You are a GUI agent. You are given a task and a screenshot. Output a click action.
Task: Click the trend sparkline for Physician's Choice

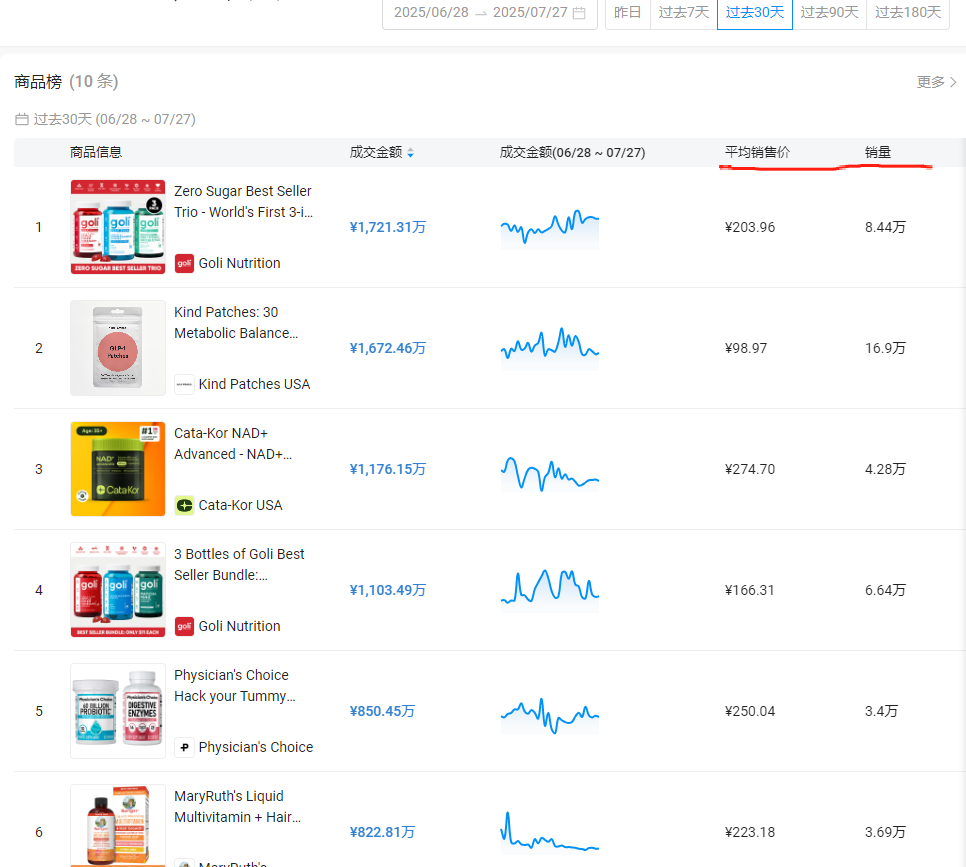pyautogui.click(x=550, y=715)
